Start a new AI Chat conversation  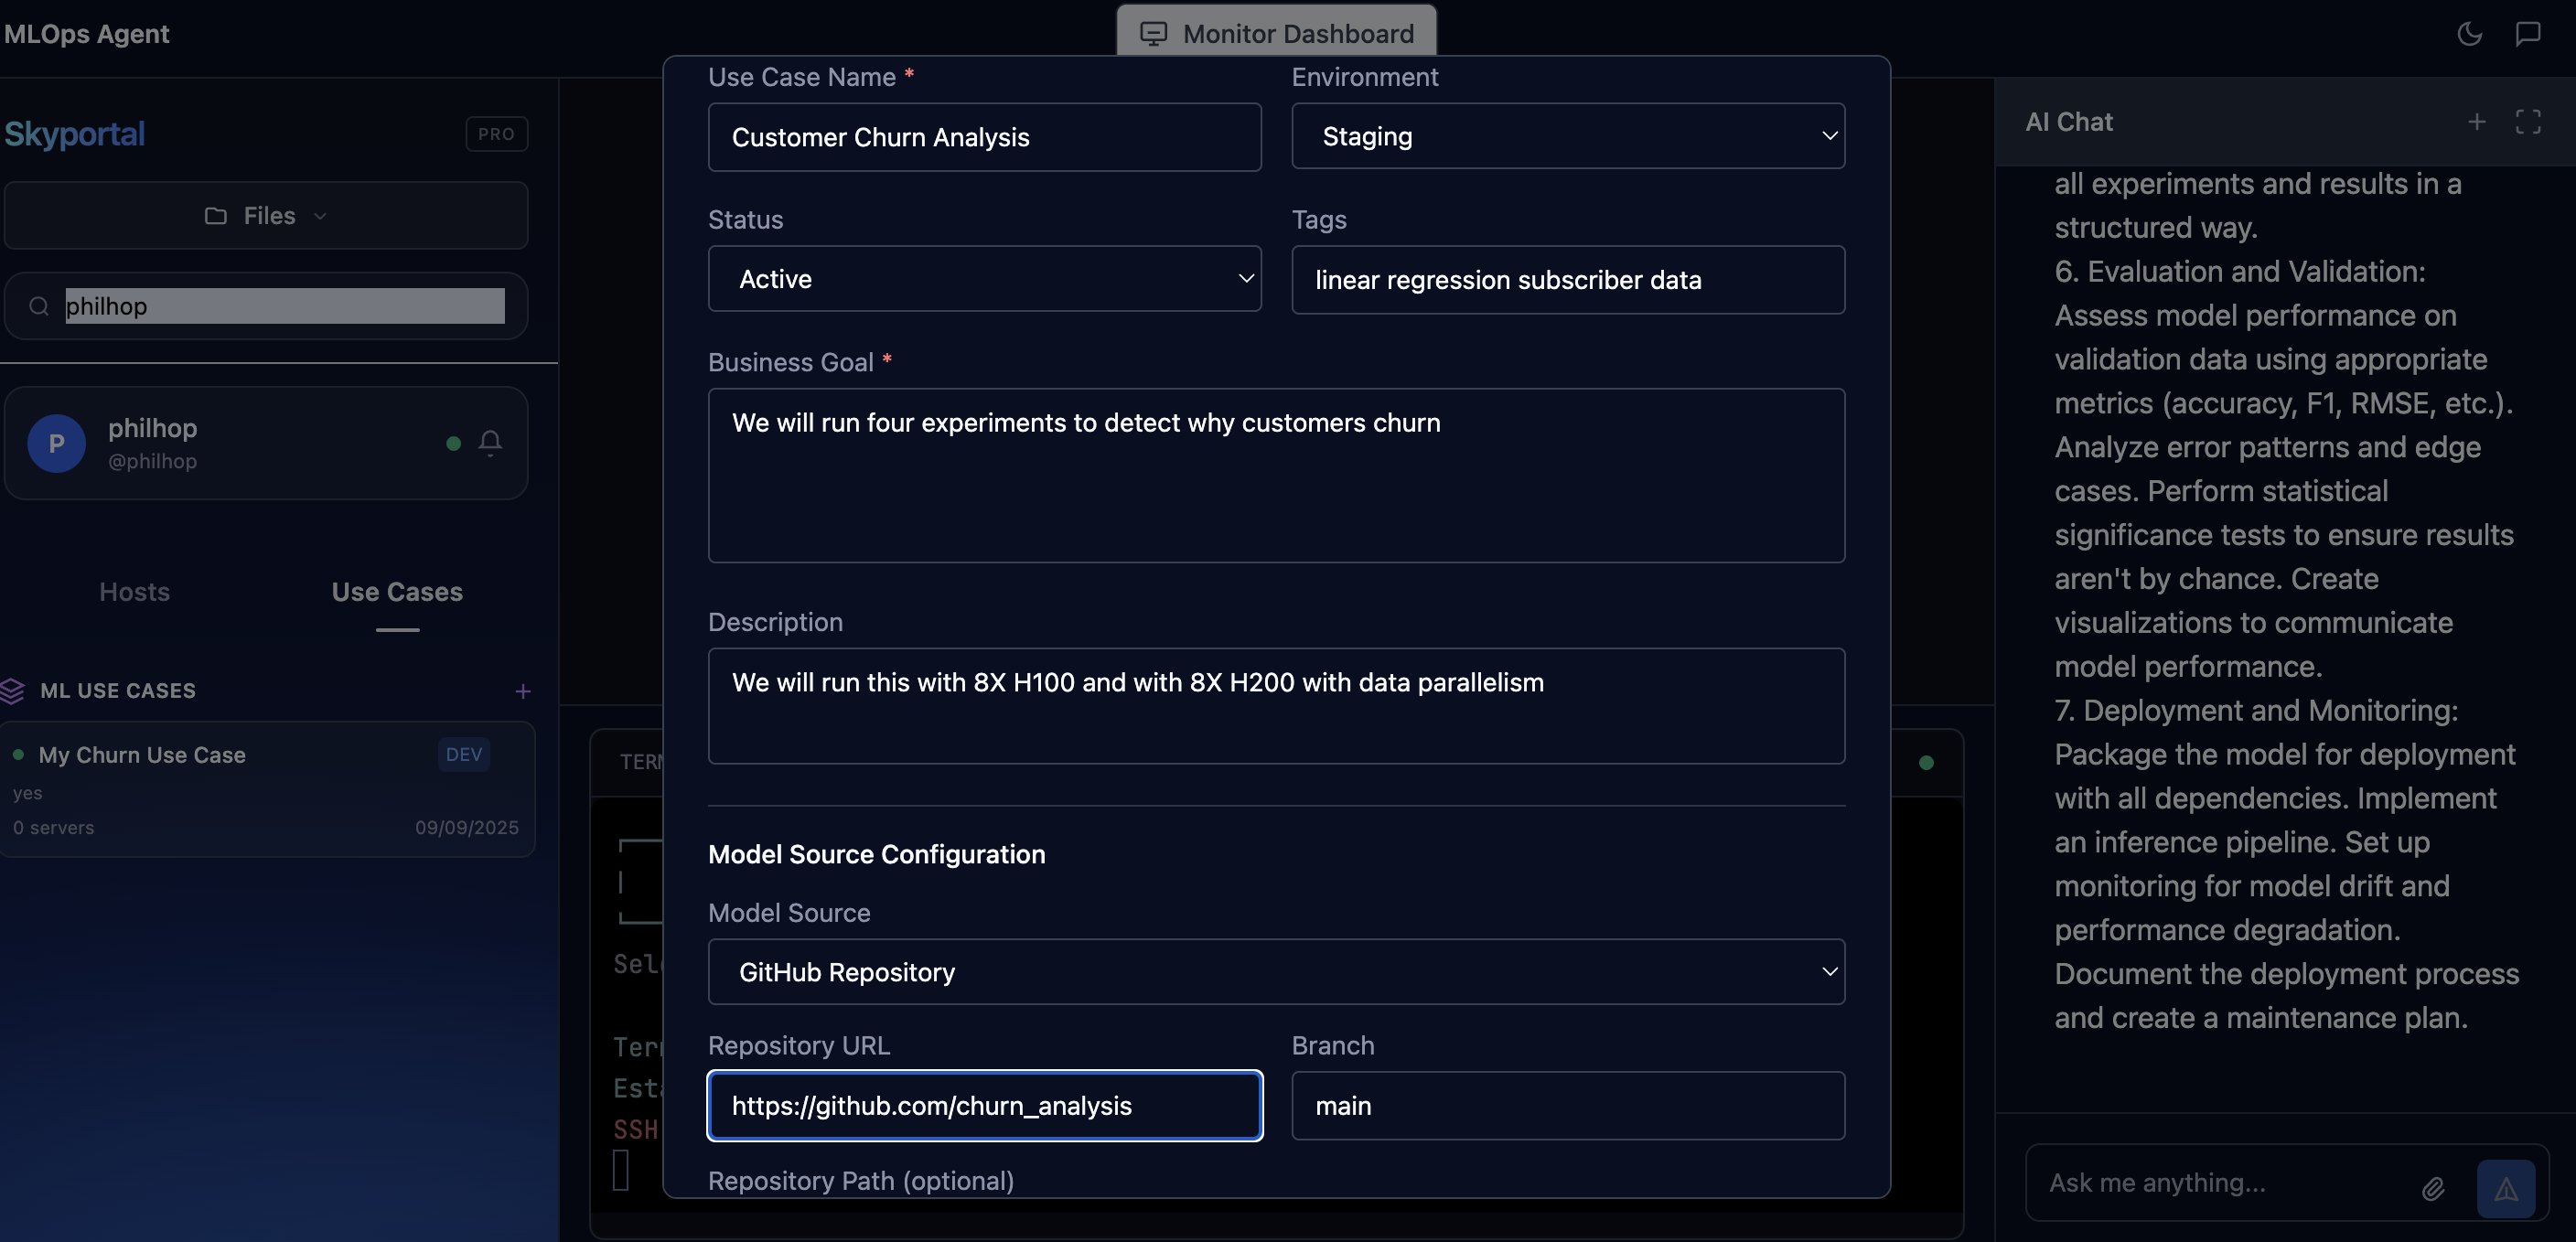point(2476,121)
